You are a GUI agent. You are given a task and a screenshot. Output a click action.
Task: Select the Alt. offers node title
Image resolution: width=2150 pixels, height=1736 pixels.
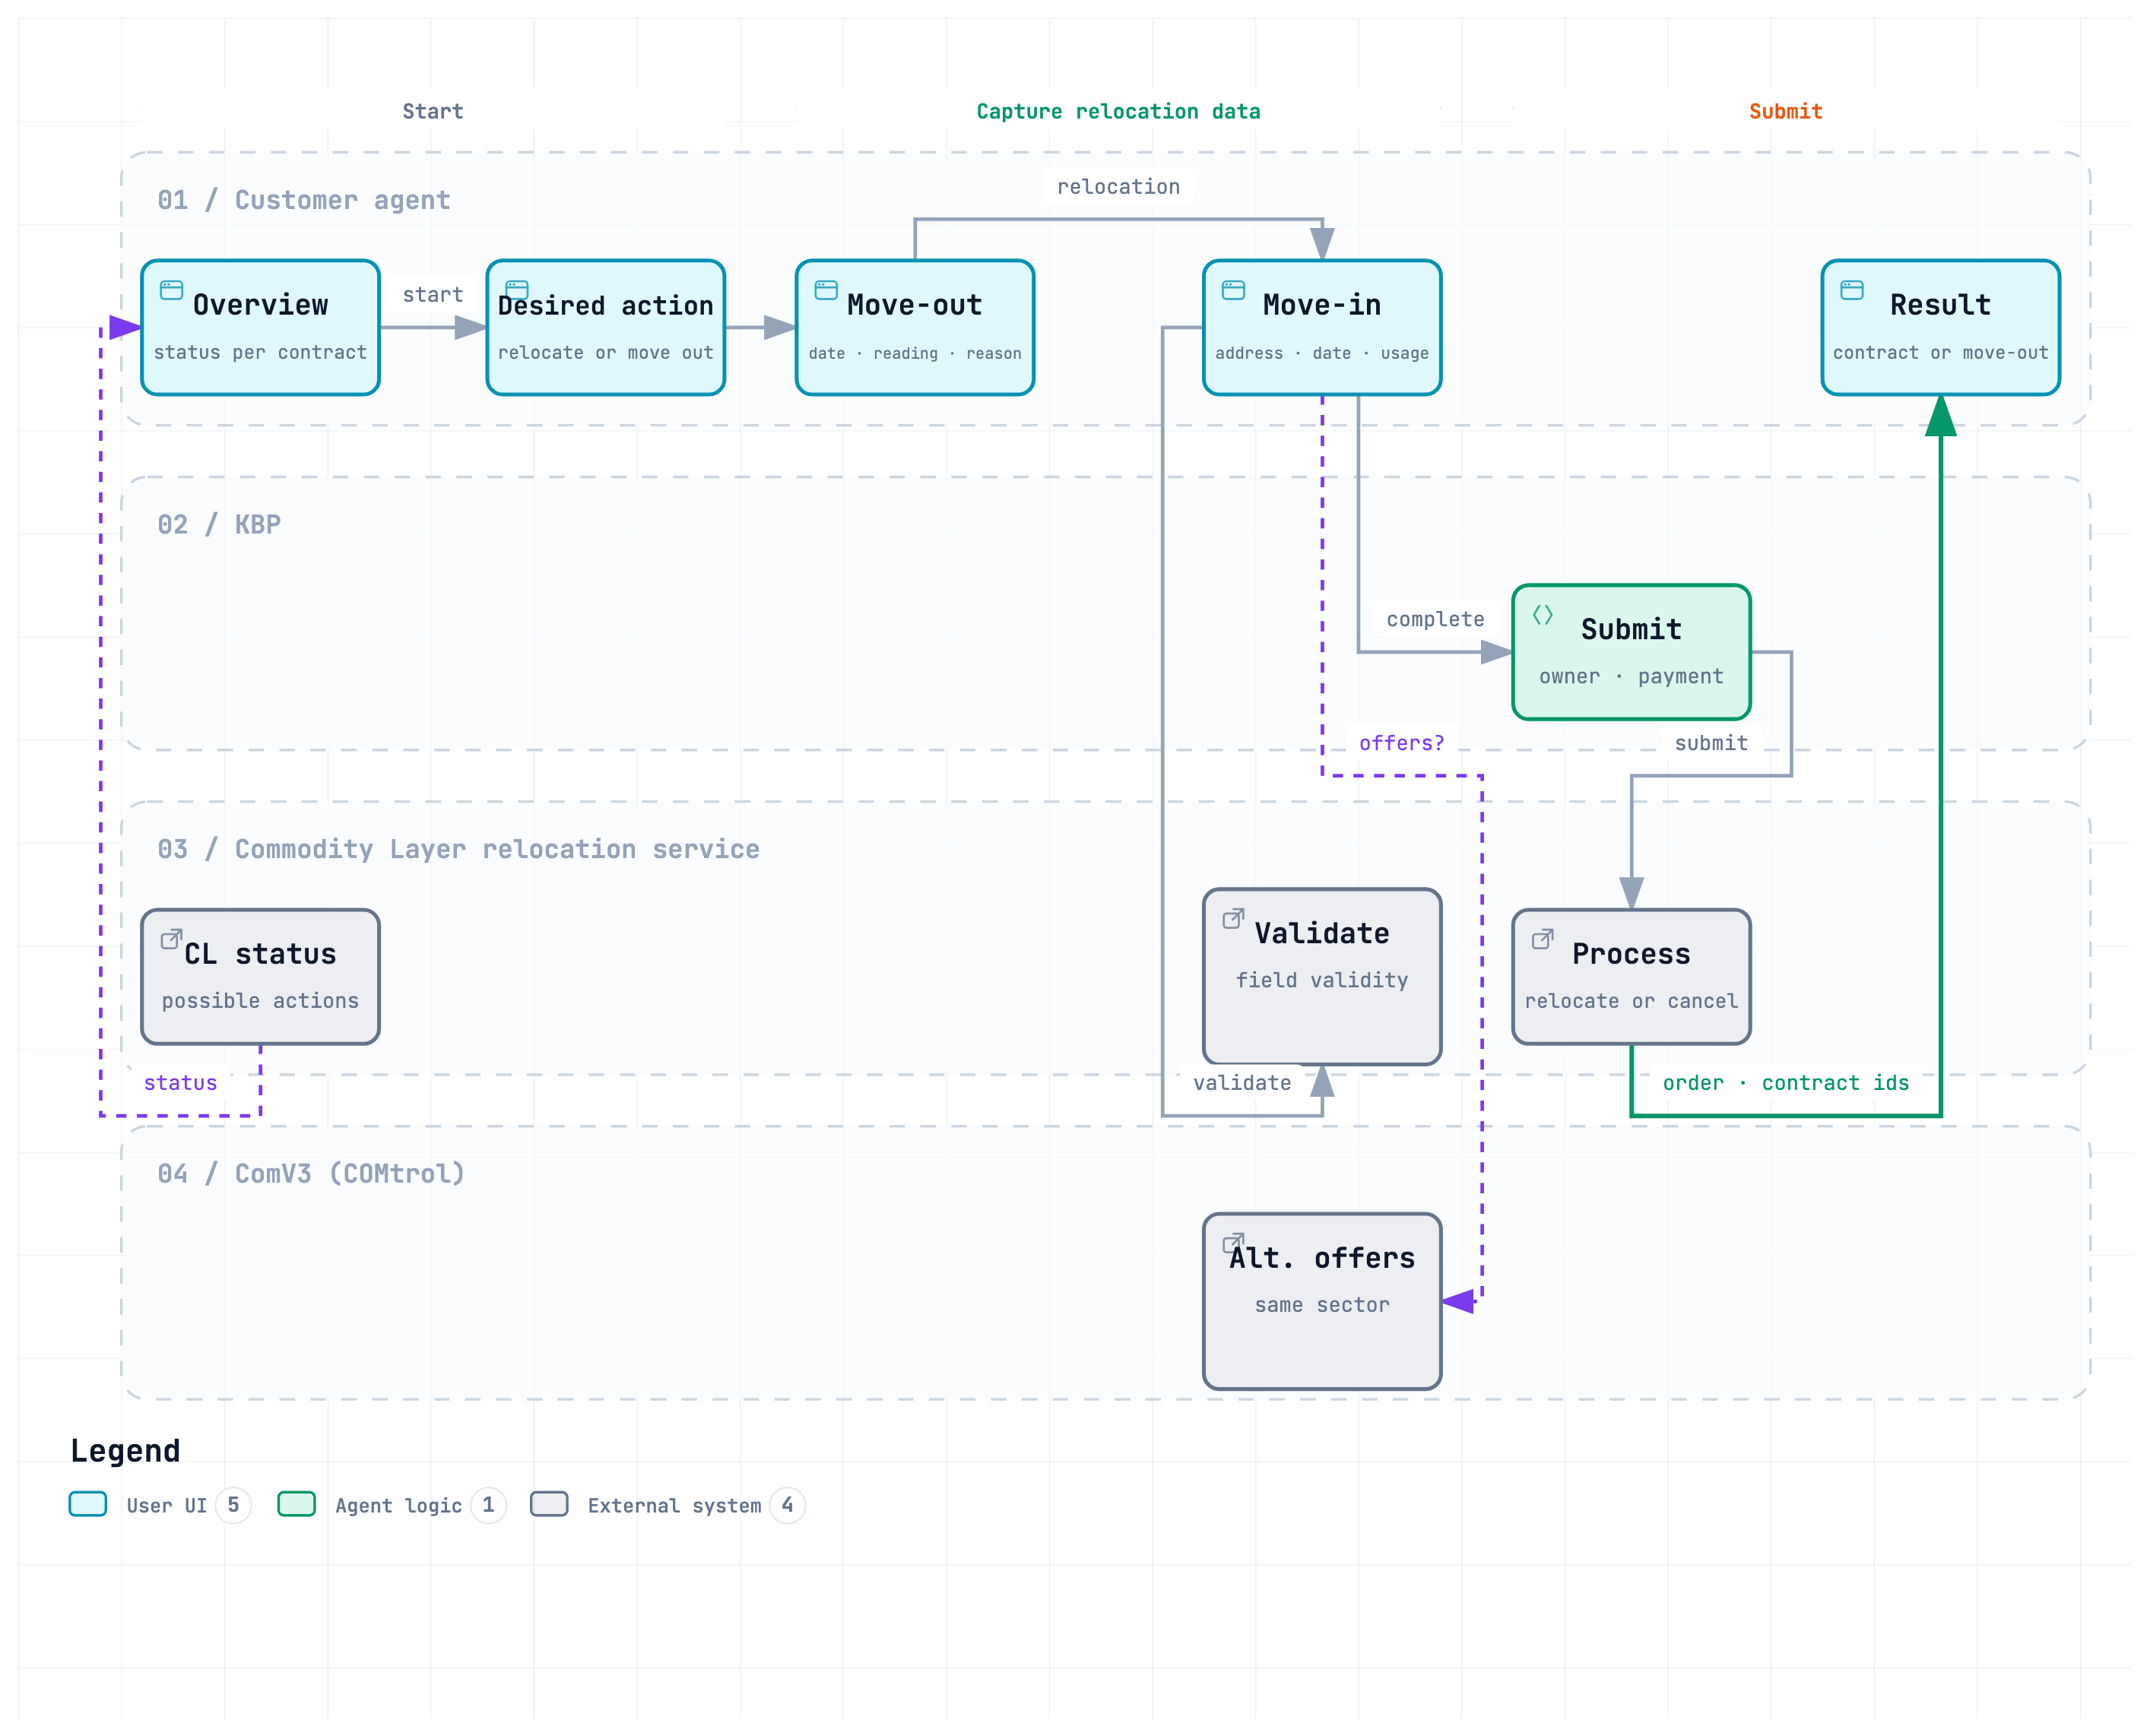[1322, 1258]
